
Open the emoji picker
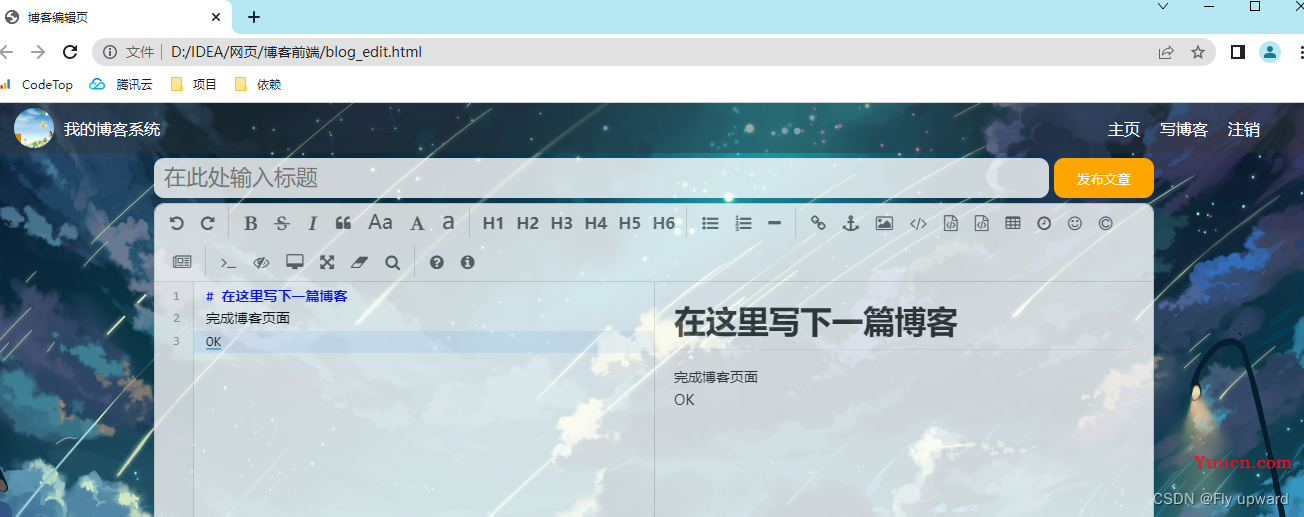pyautogui.click(x=1075, y=223)
